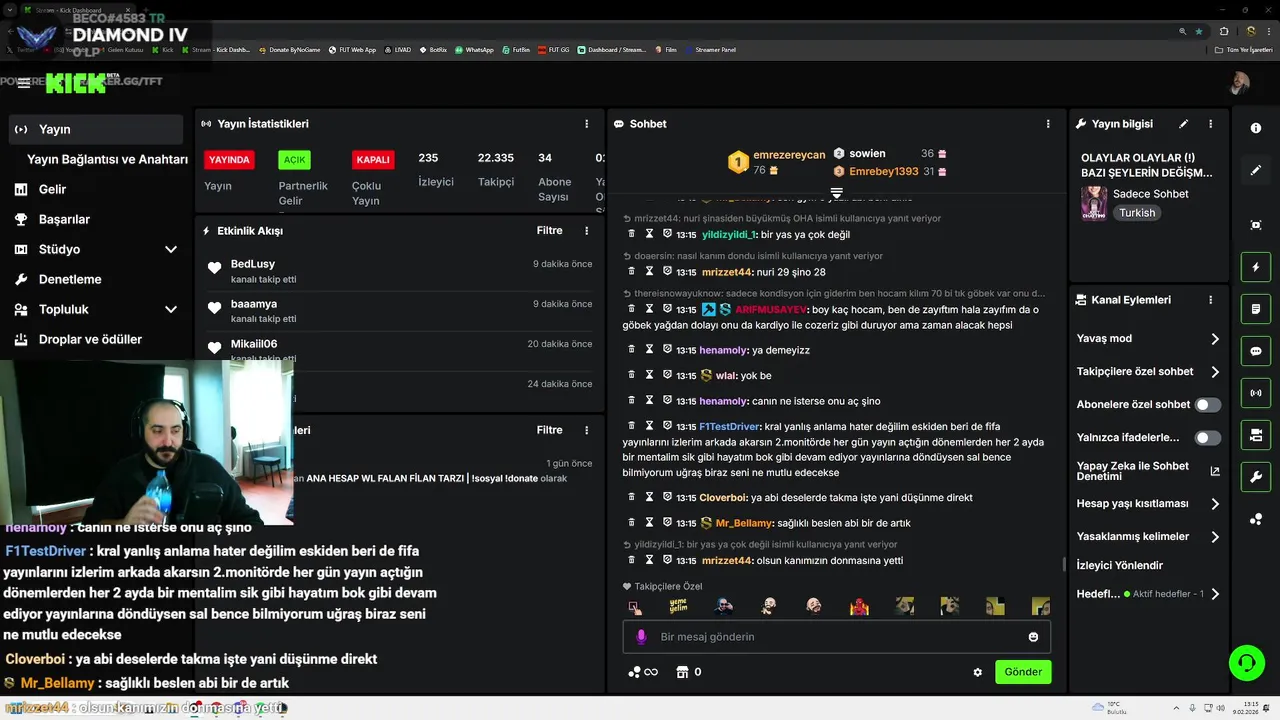This screenshot has width=1280, height=720.
Task: Click the YAYINDA status badge
Action: click(x=229, y=159)
